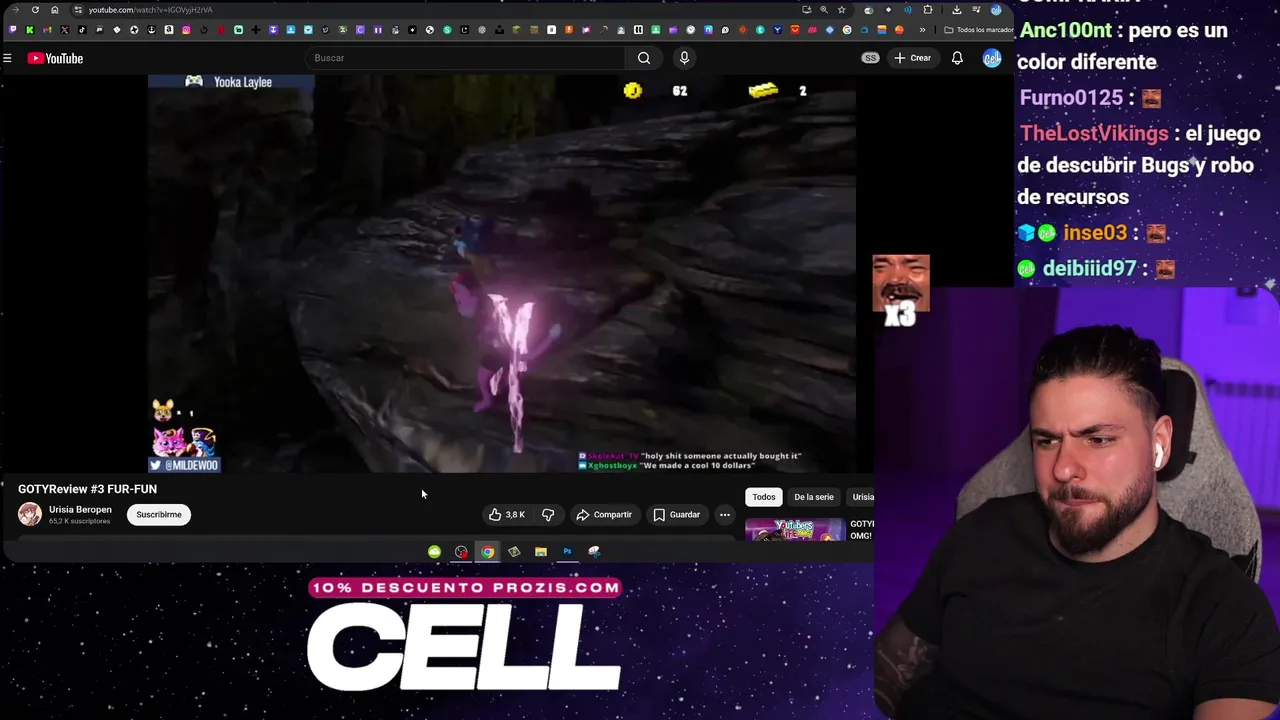Open the Instagram bookmark icon
The width and height of the screenshot is (1280, 720).
[186, 30]
